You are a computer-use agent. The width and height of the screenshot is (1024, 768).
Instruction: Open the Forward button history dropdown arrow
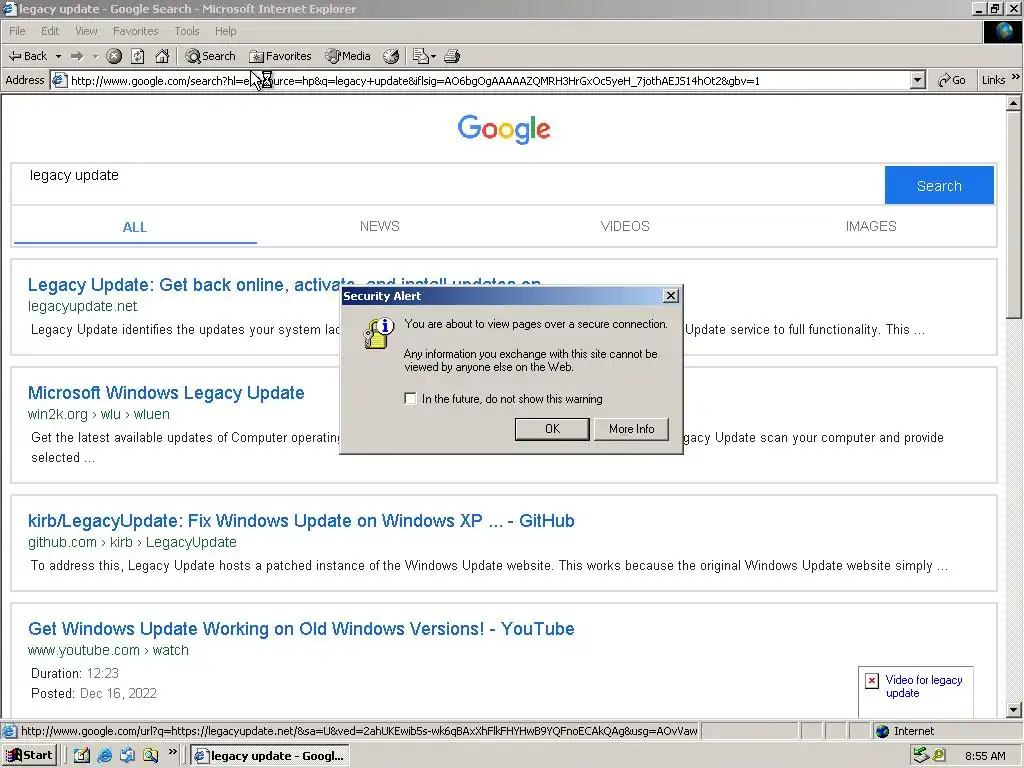coord(95,56)
